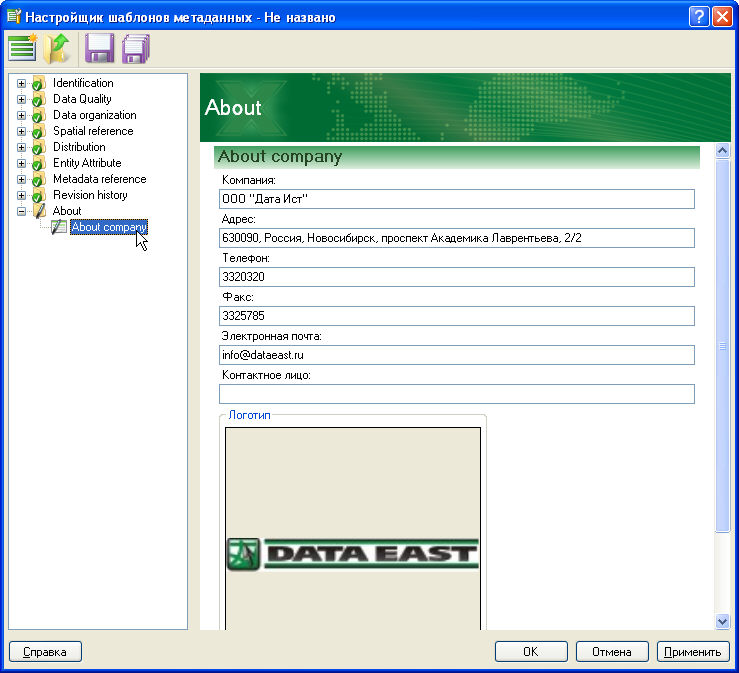Select Entity Attribute in the tree
Viewport: 739px width, 673px height.
click(x=87, y=164)
